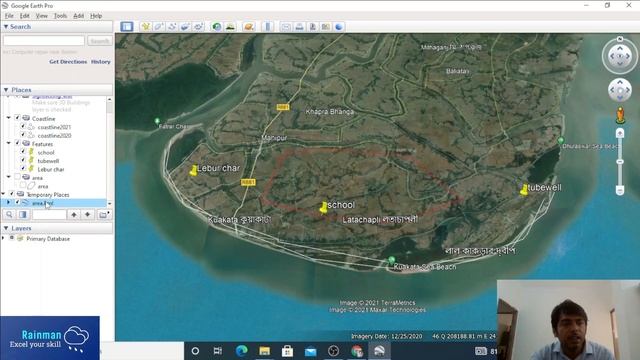Open the View menu
This screenshot has width=640, height=360.
pyautogui.click(x=42, y=16)
